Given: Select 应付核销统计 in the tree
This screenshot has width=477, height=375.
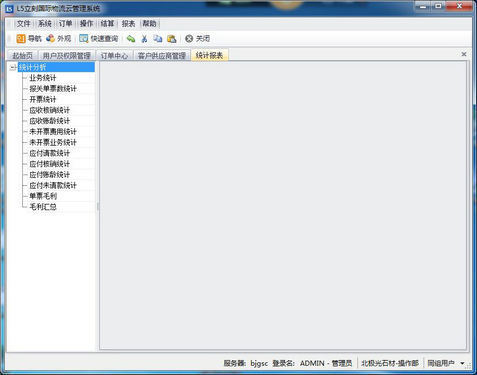Looking at the screenshot, I should pos(50,164).
